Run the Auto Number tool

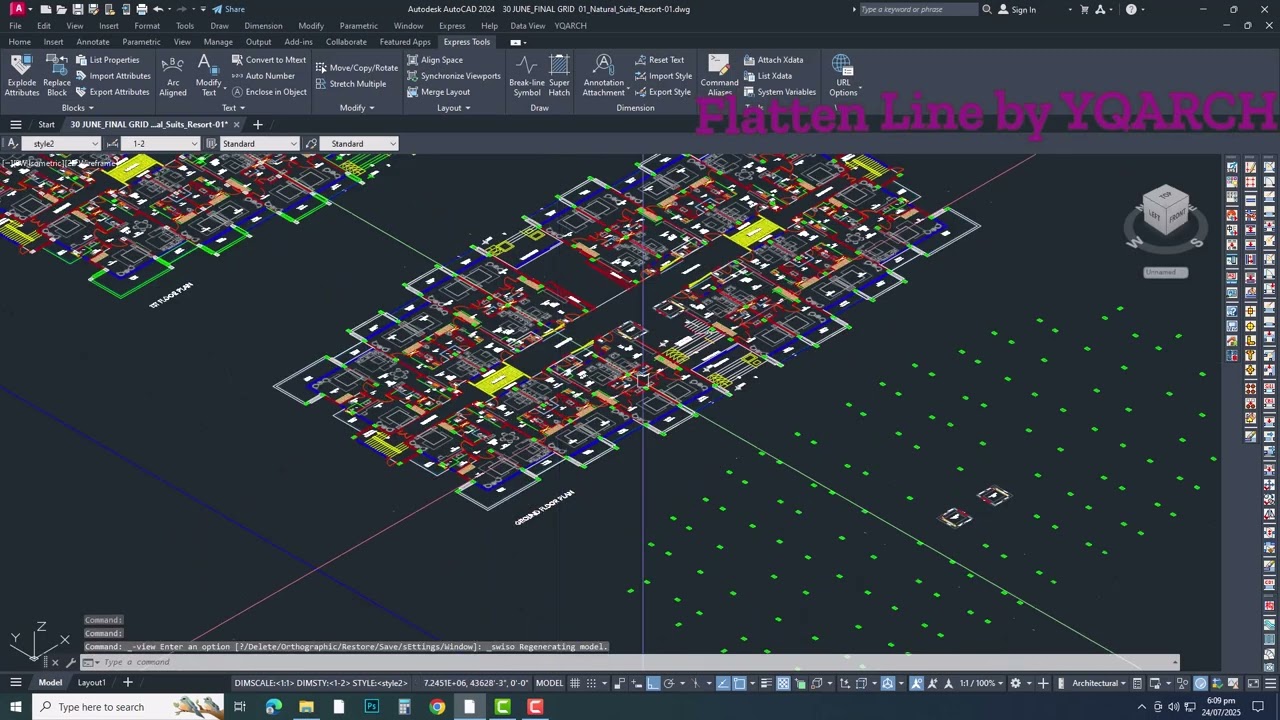(x=263, y=76)
